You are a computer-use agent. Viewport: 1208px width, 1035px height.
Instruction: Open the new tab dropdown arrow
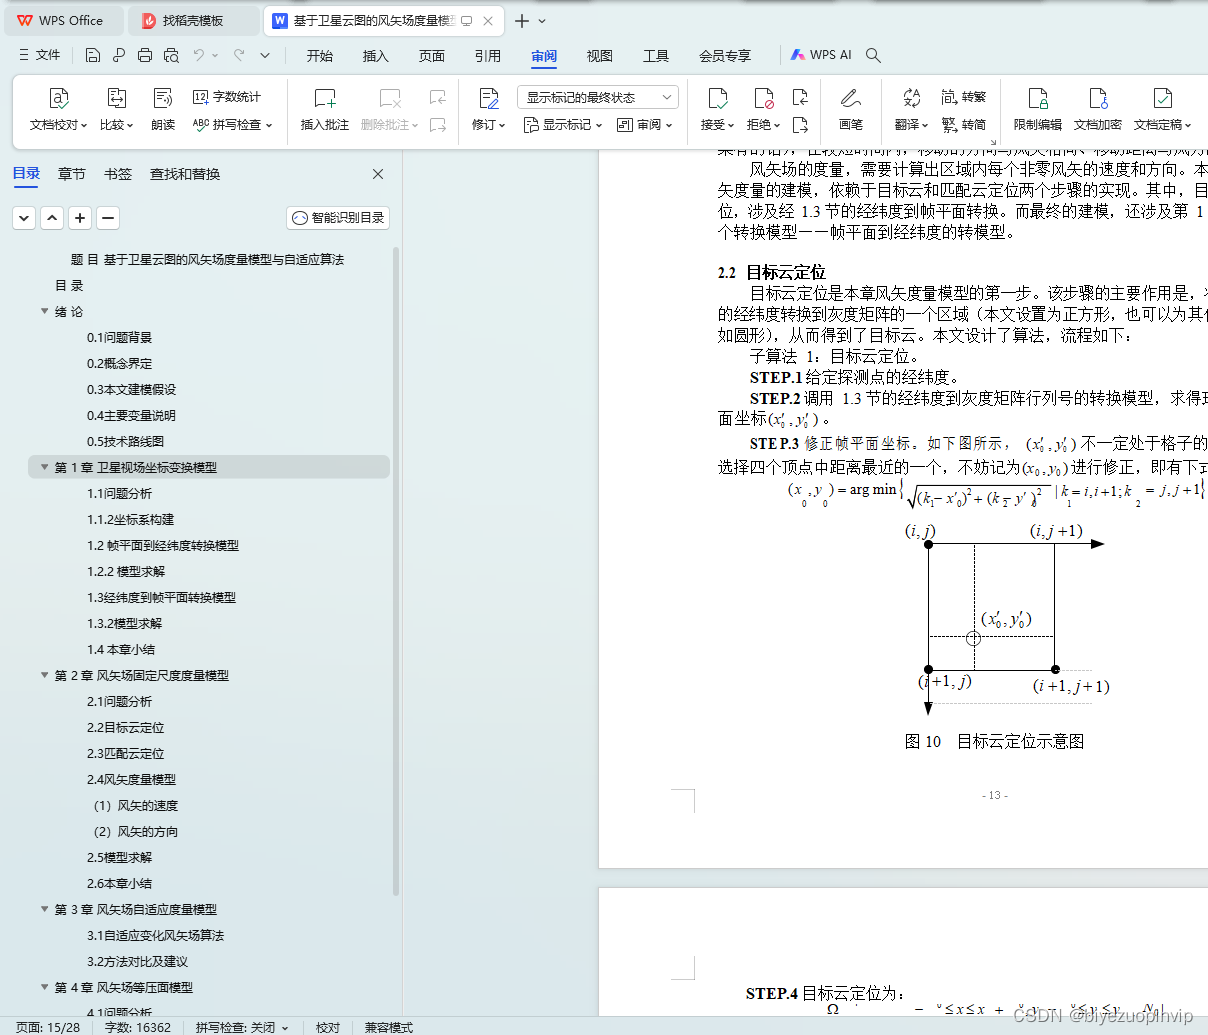pos(542,21)
